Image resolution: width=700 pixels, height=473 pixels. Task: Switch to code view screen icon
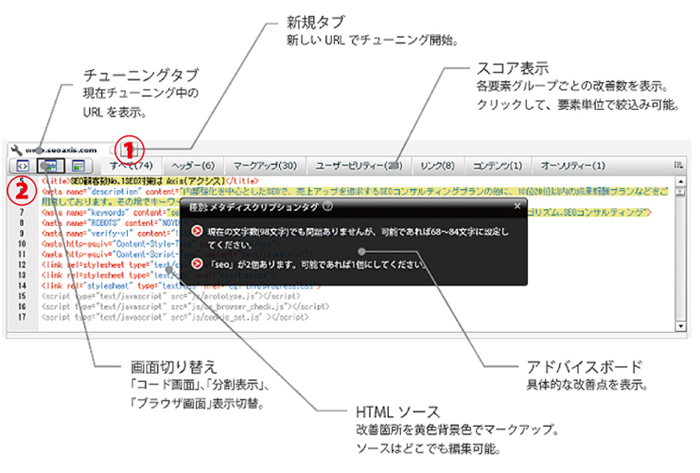click(20, 165)
